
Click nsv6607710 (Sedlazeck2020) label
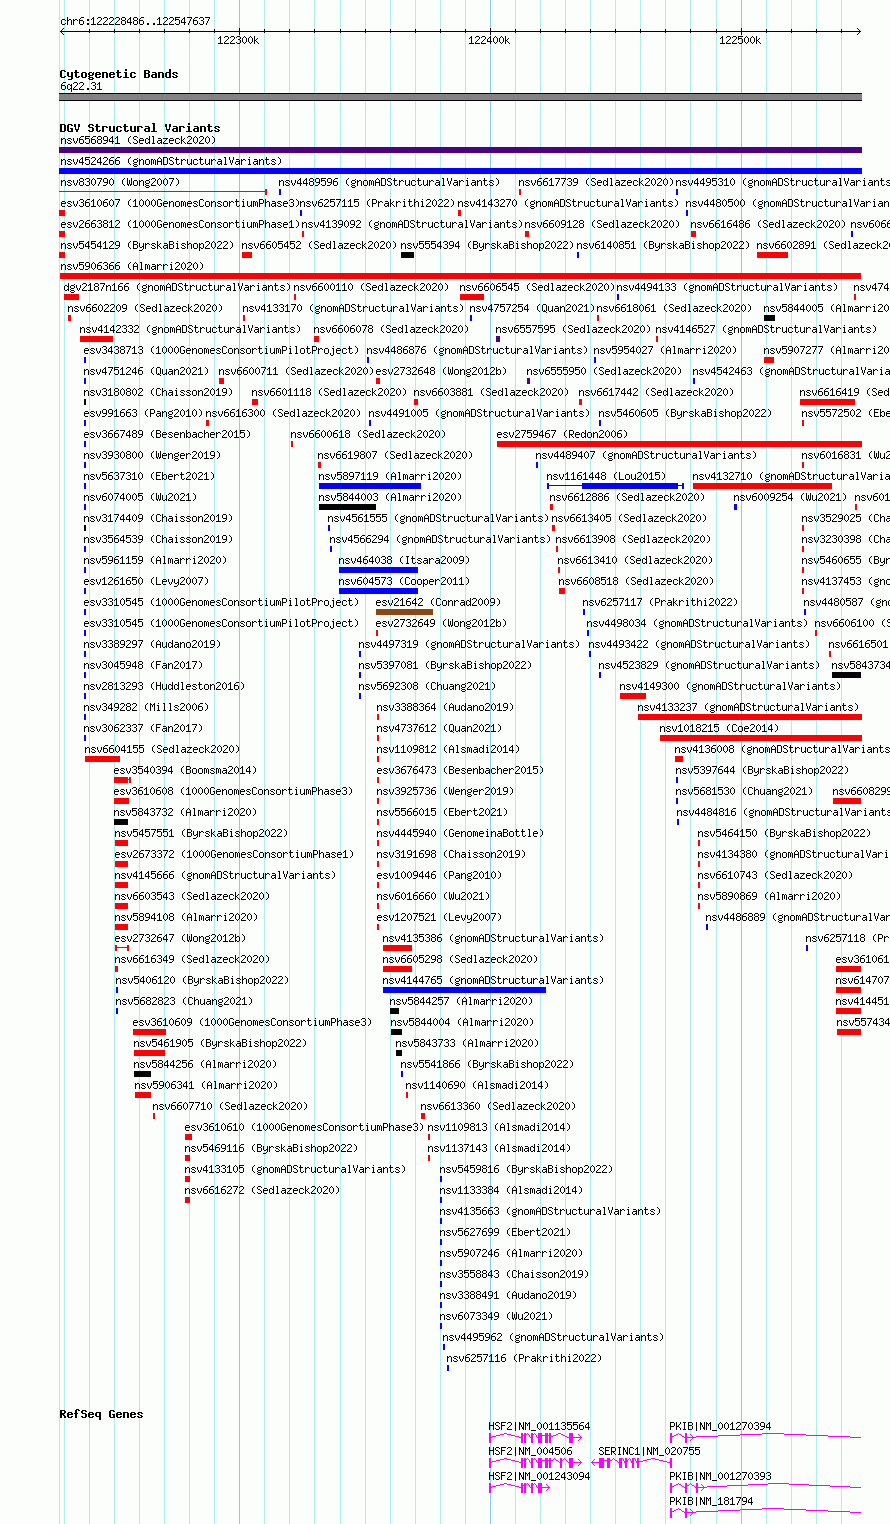coord(230,1106)
